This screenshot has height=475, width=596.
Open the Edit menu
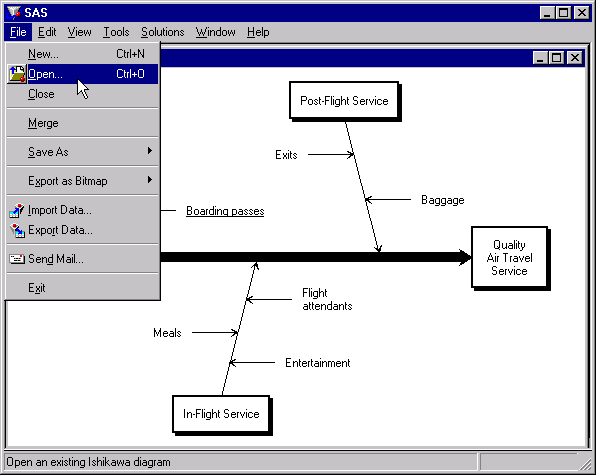pyautogui.click(x=47, y=32)
